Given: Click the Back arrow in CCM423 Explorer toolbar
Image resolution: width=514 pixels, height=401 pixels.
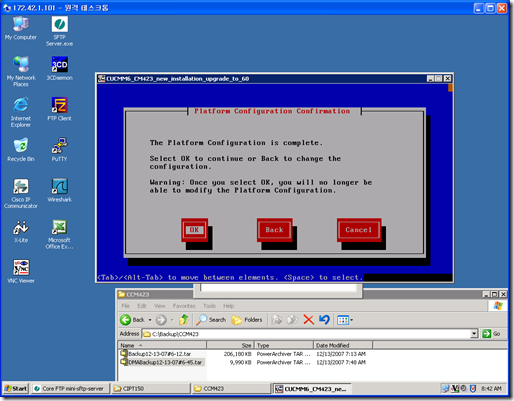Looking at the screenshot, I should point(132,320).
